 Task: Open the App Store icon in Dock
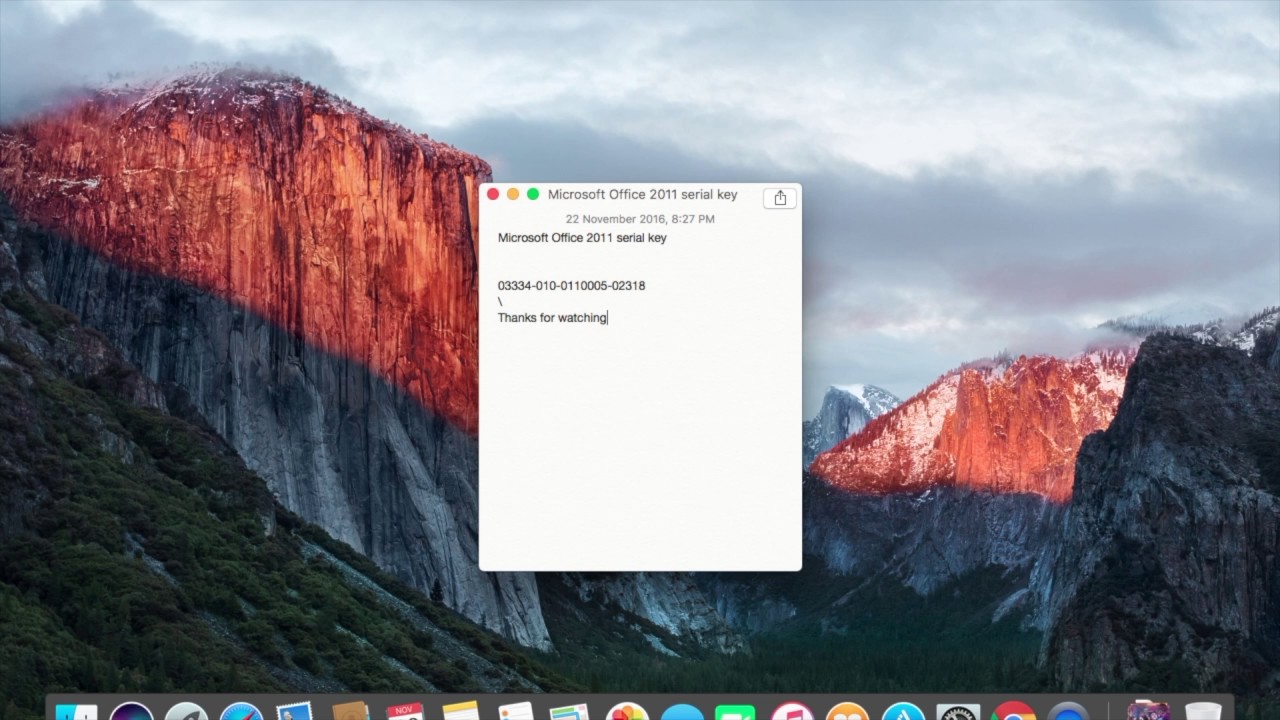point(903,713)
